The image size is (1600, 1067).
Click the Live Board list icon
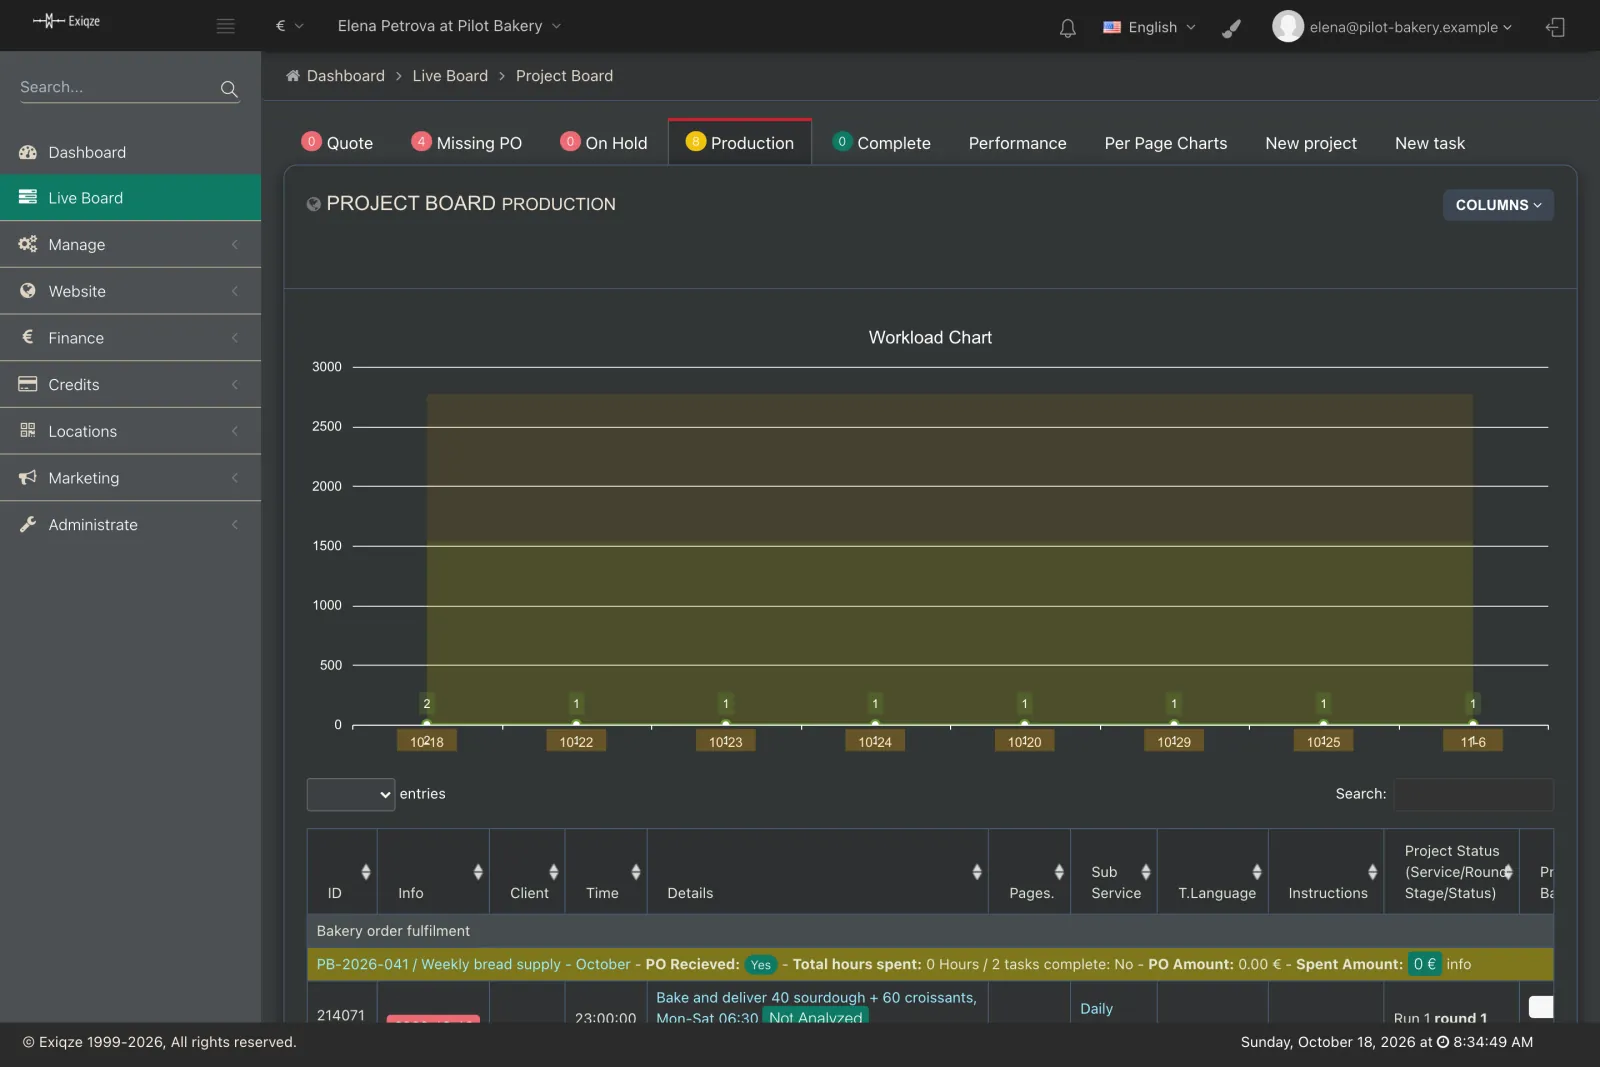click(28, 198)
